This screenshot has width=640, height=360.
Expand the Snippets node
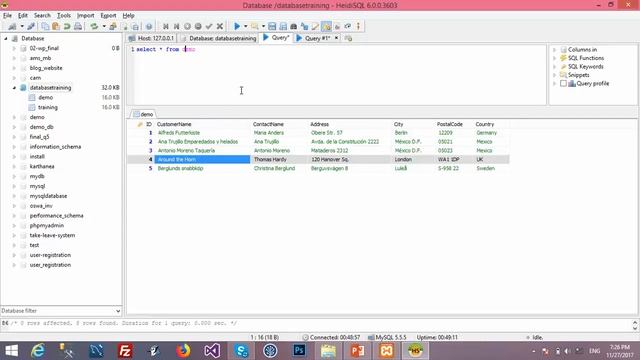555,75
